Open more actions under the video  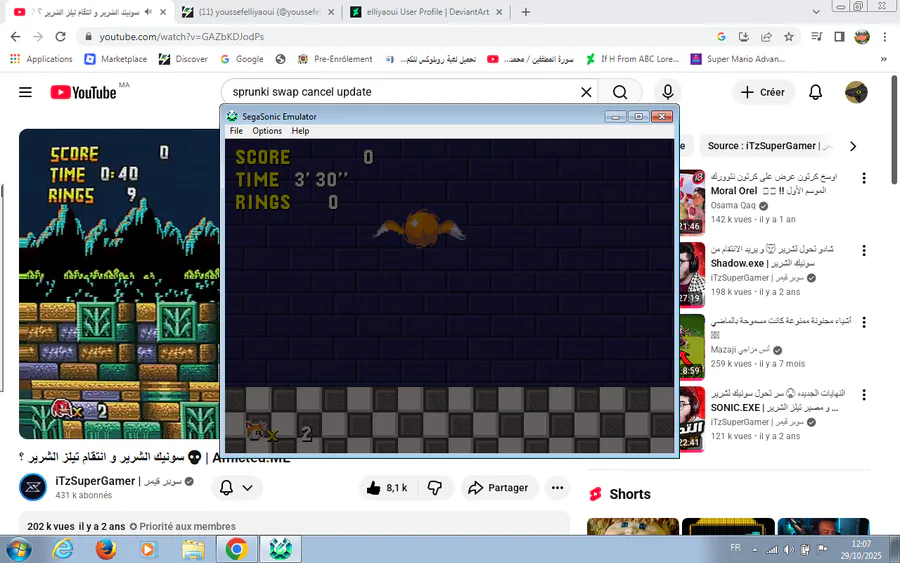557,488
